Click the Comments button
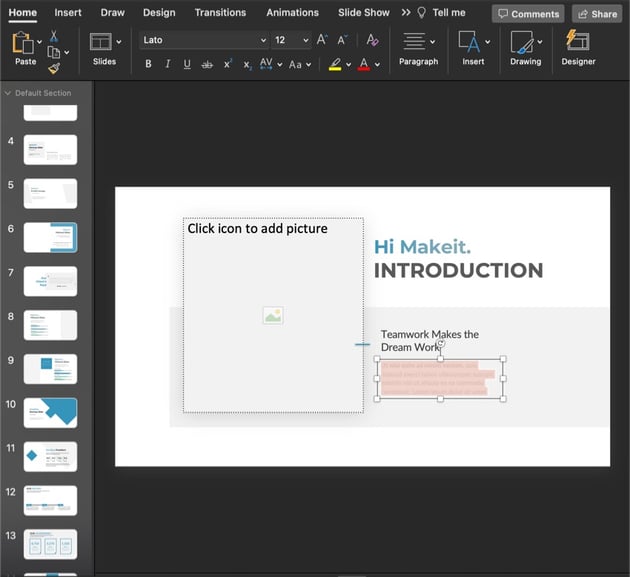630x577 pixels. click(x=528, y=14)
